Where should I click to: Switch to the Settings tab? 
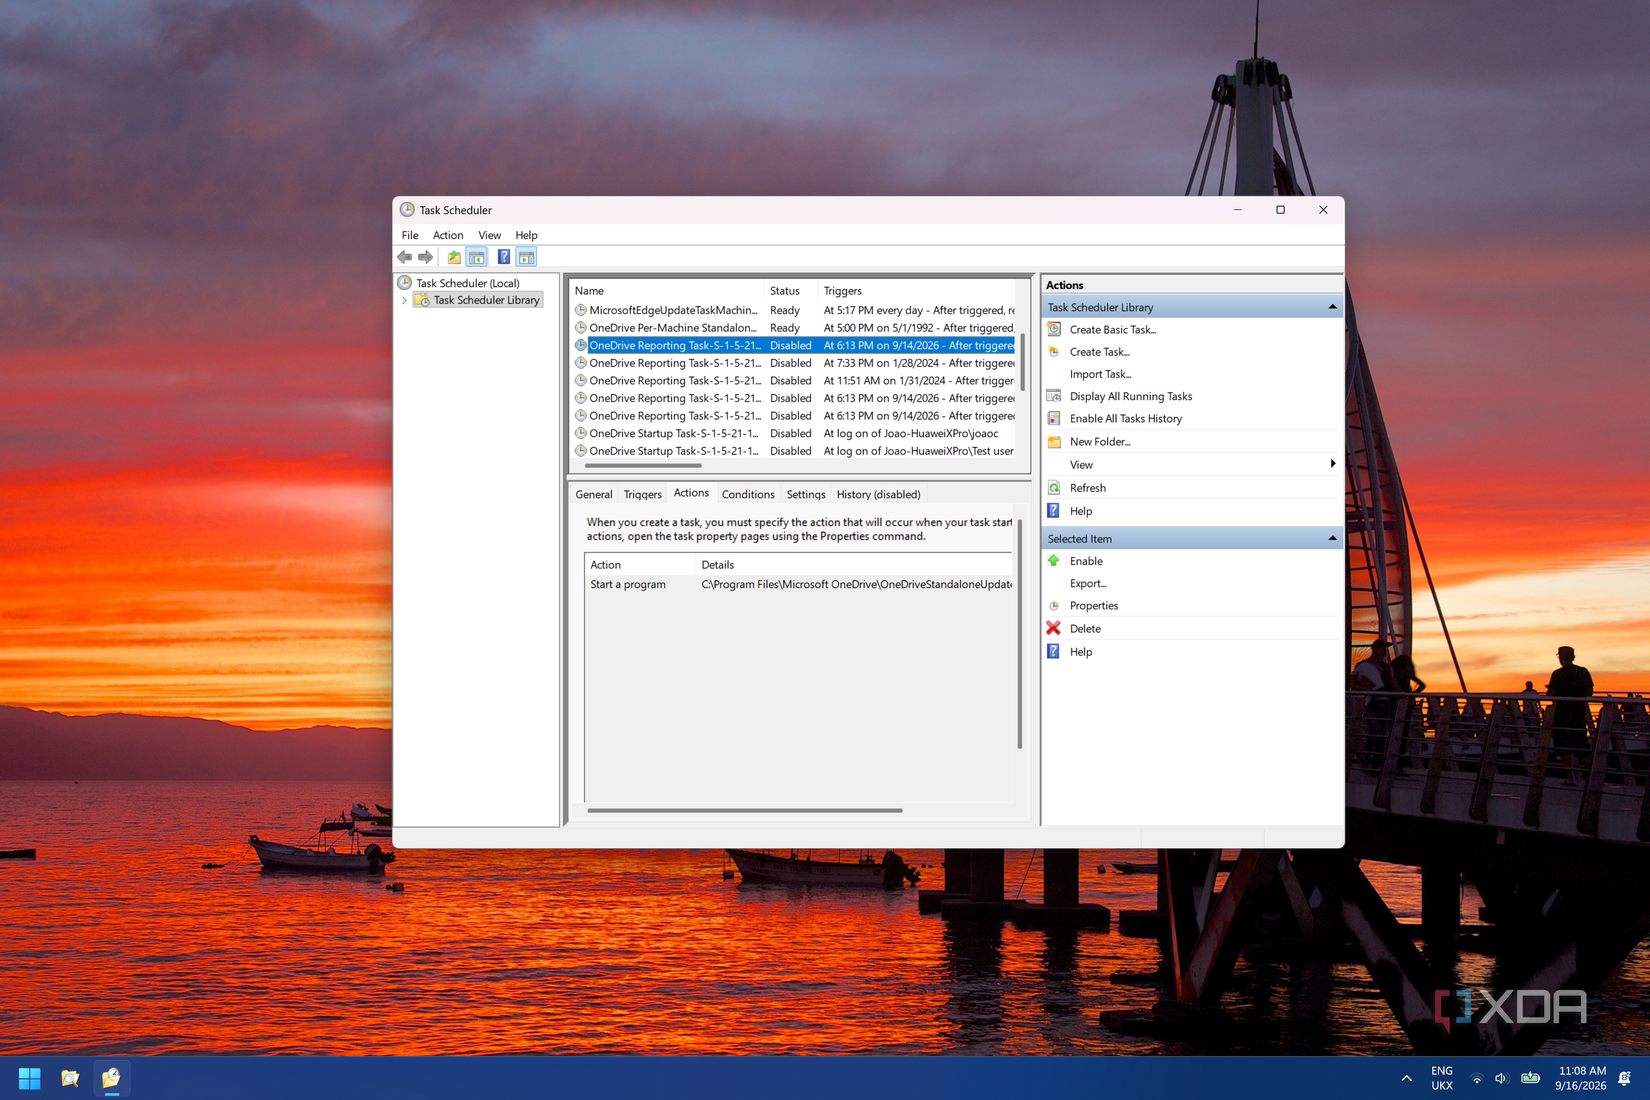pyautogui.click(x=806, y=494)
